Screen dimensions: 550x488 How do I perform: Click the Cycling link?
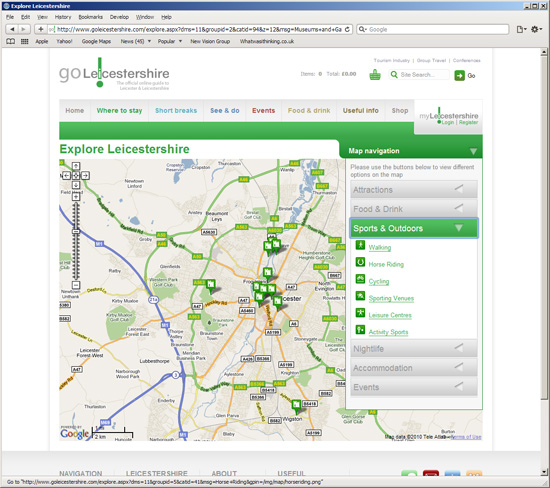tap(379, 281)
